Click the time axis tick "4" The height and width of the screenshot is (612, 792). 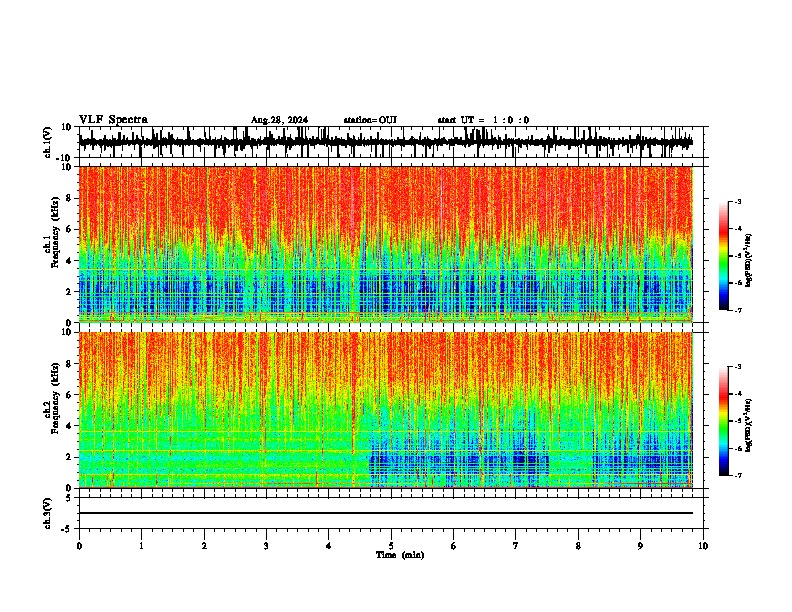(329, 546)
